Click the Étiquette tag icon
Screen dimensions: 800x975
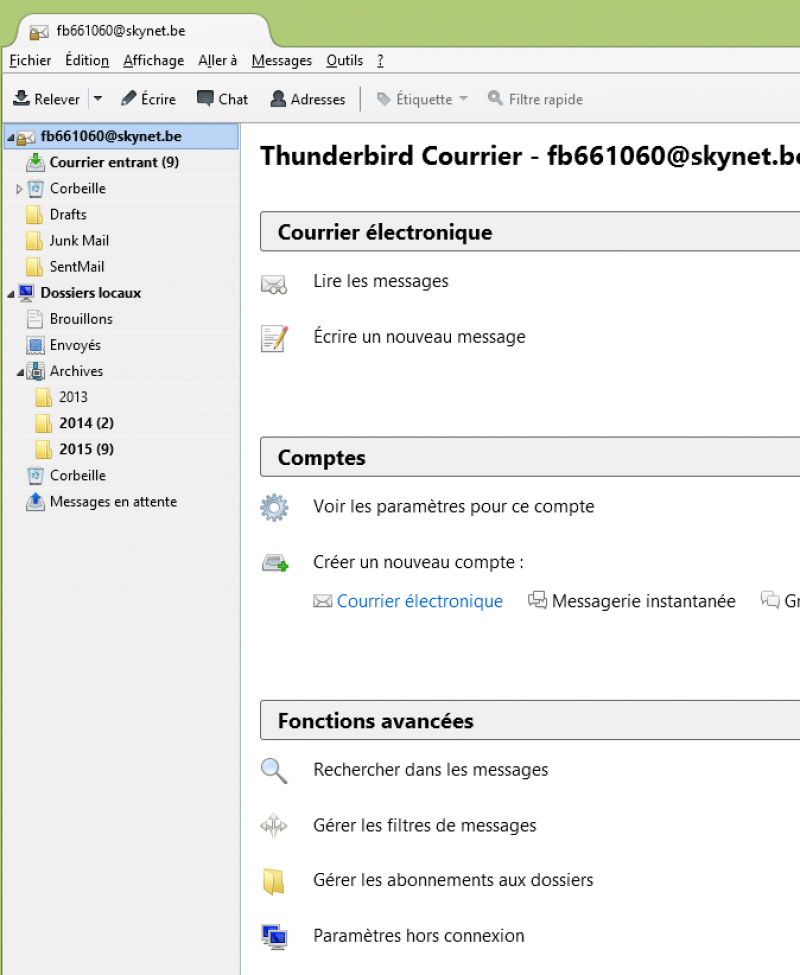384,99
